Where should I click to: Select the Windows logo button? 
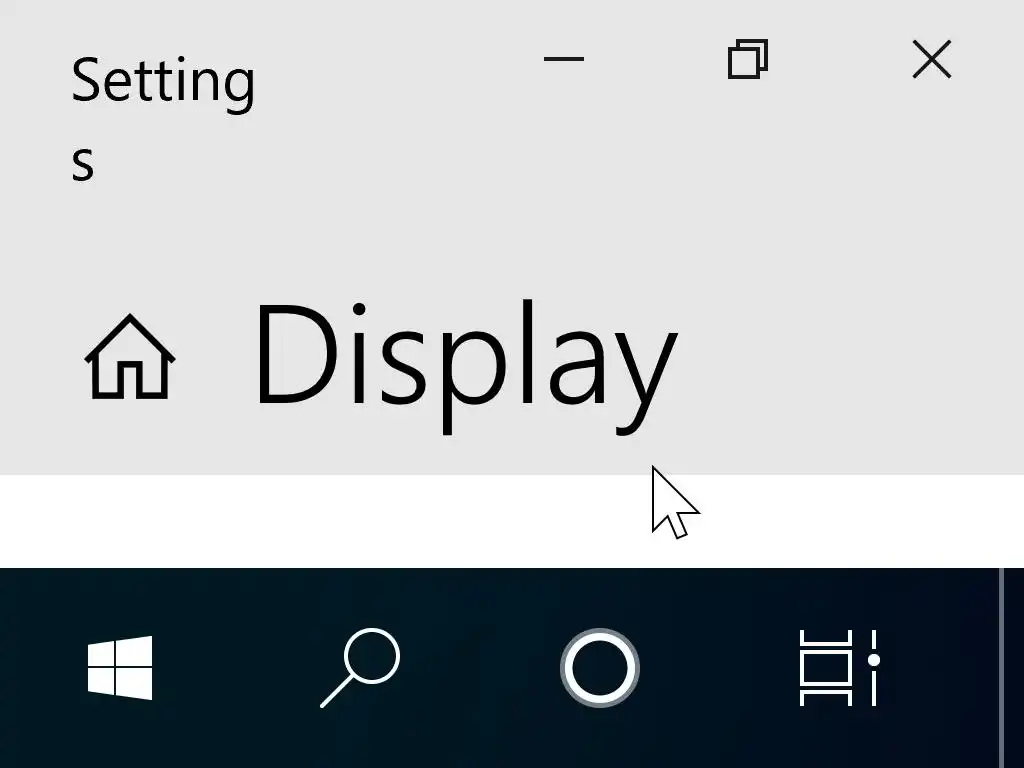pos(120,667)
